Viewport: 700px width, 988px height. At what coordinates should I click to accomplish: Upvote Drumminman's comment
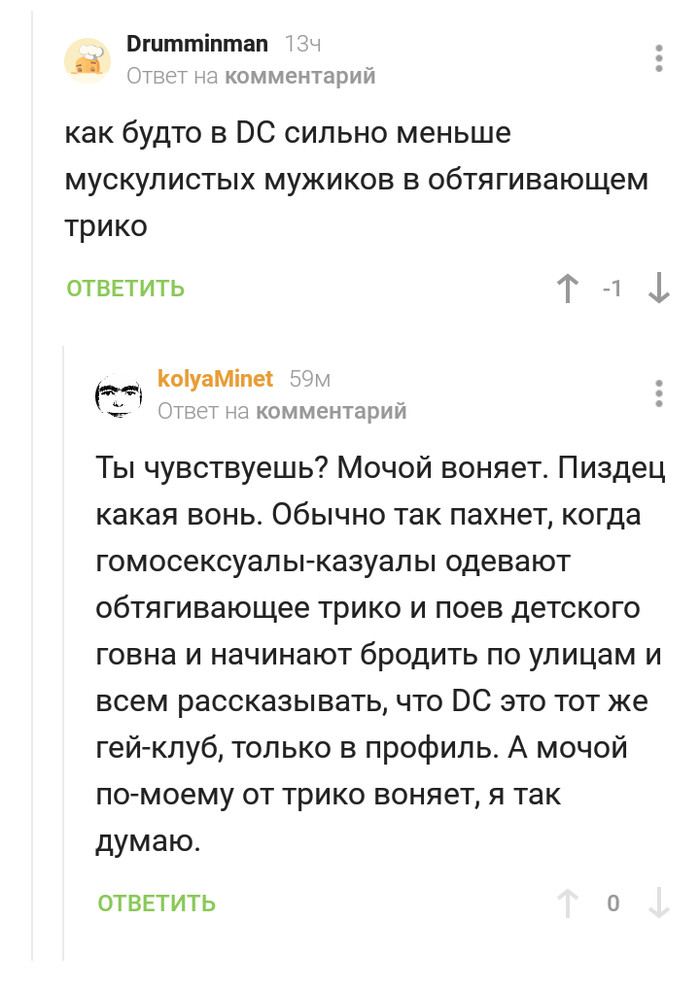(x=568, y=289)
